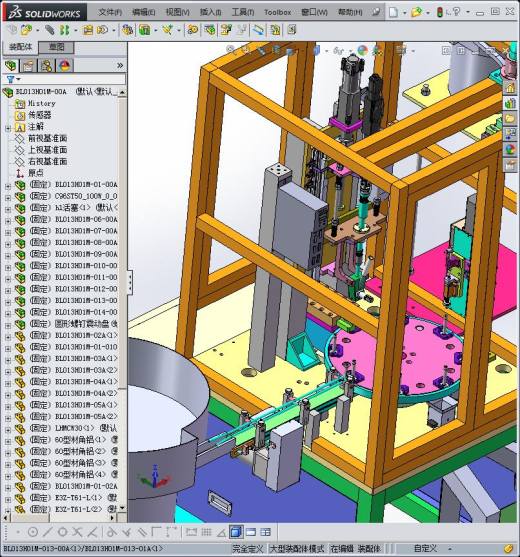This screenshot has height=557, width=520.
Task: Open SolidWorks Resources home icon in task pane
Action: click(510, 87)
